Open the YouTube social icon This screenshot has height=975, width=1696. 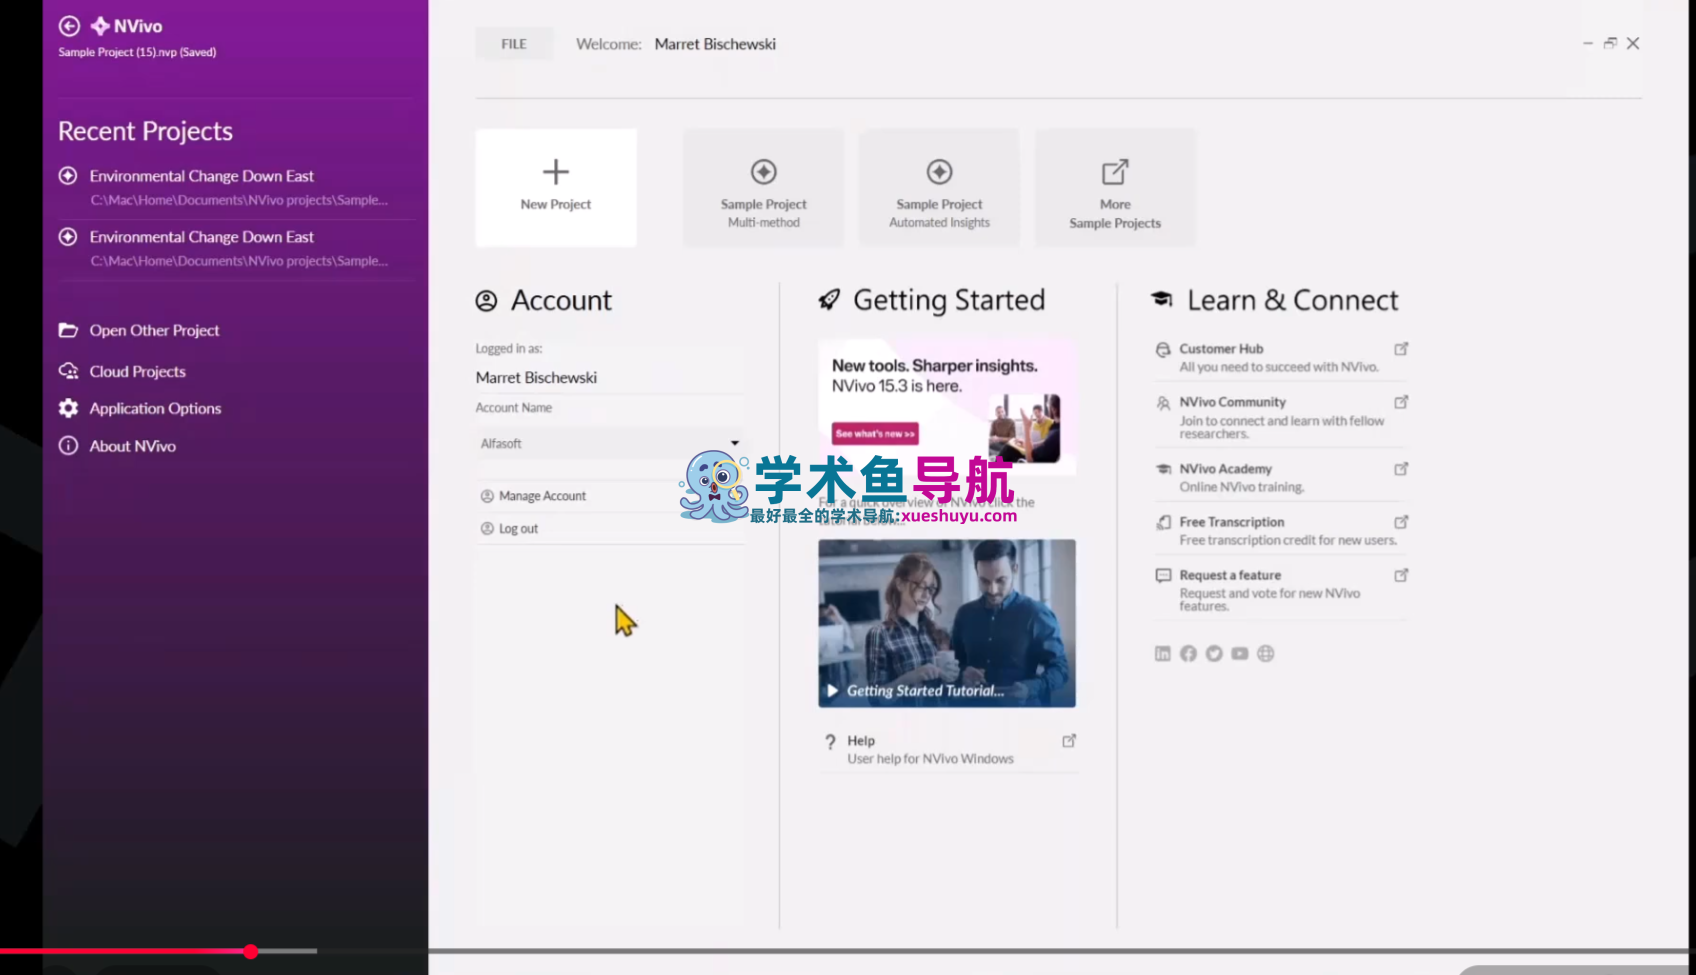click(x=1240, y=654)
